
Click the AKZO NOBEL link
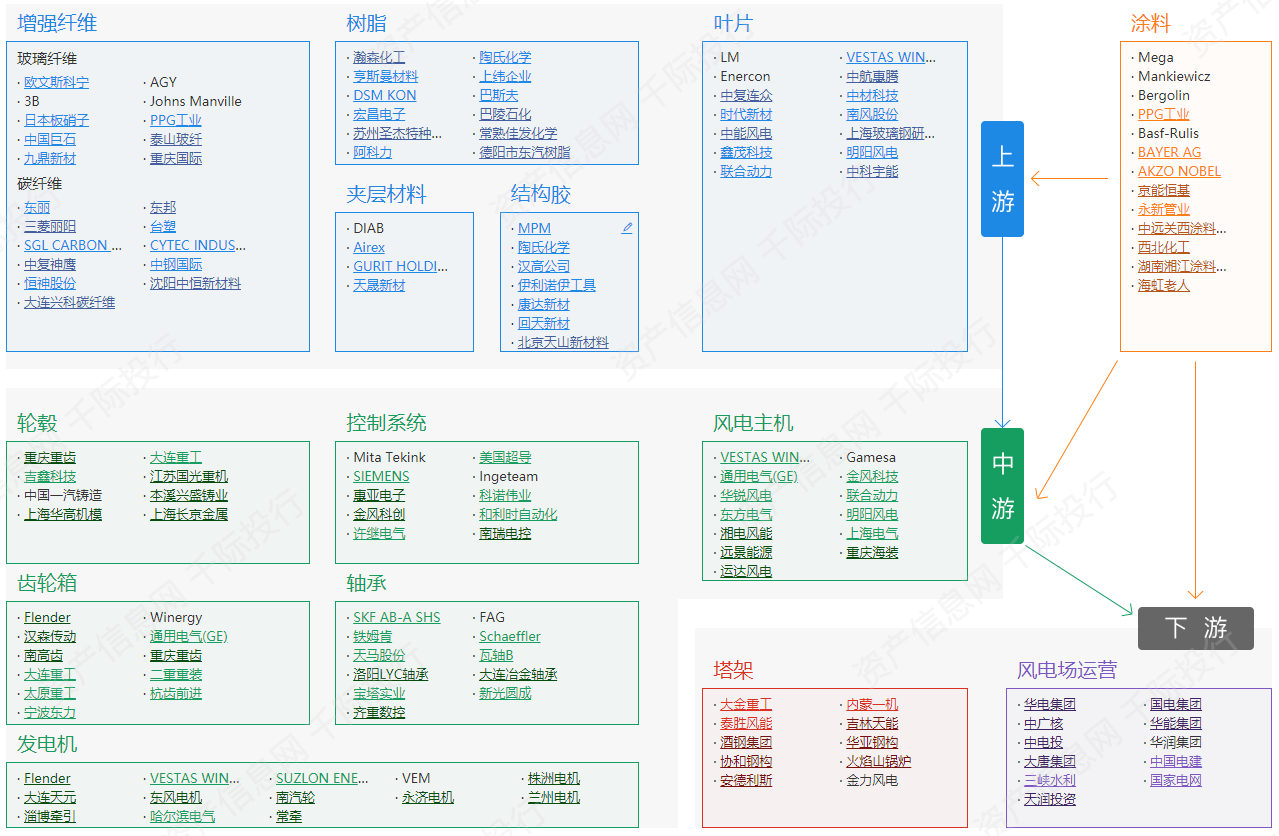click(1179, 171)
